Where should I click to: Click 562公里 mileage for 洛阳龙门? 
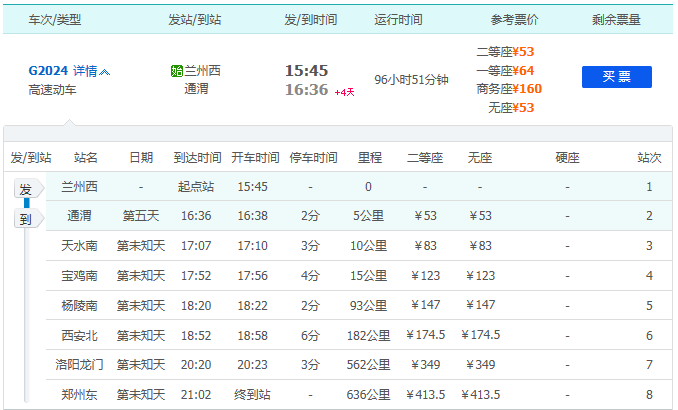(x=368, y=365)
